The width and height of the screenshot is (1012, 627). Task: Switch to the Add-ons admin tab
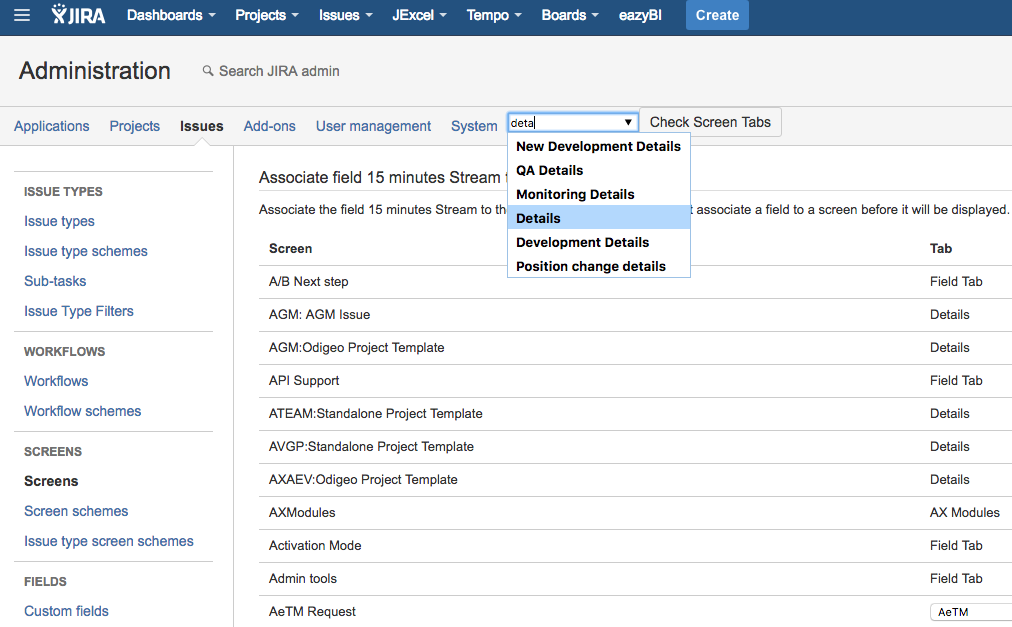coord(270,126)
